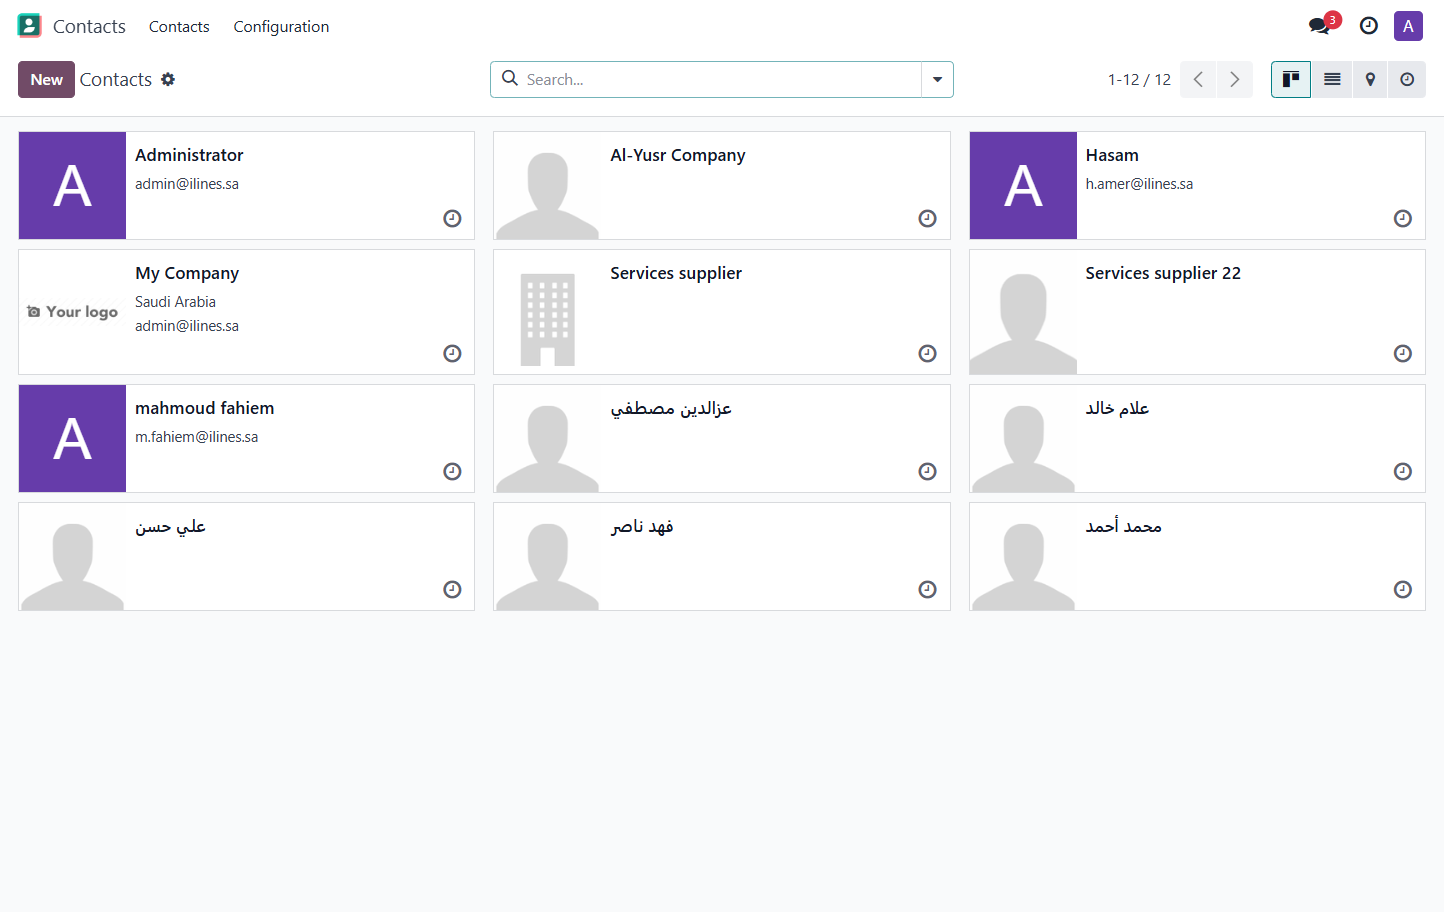Schedule activity on Hasam card
Image resolution: width=1444 pixels, height=912 pixels.
click(x=1403, y=218)
